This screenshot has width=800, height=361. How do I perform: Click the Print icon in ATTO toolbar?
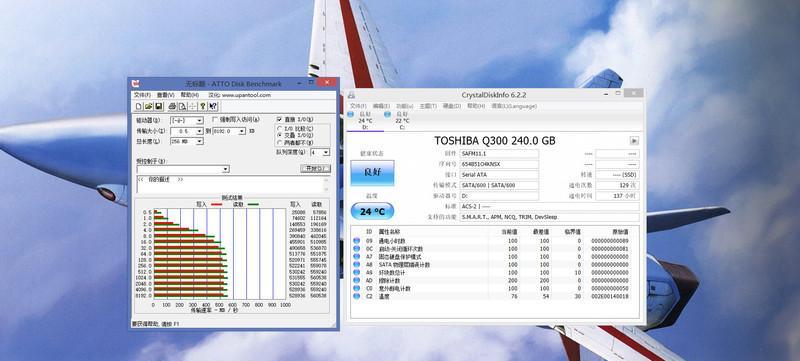(x=172, y=106)
